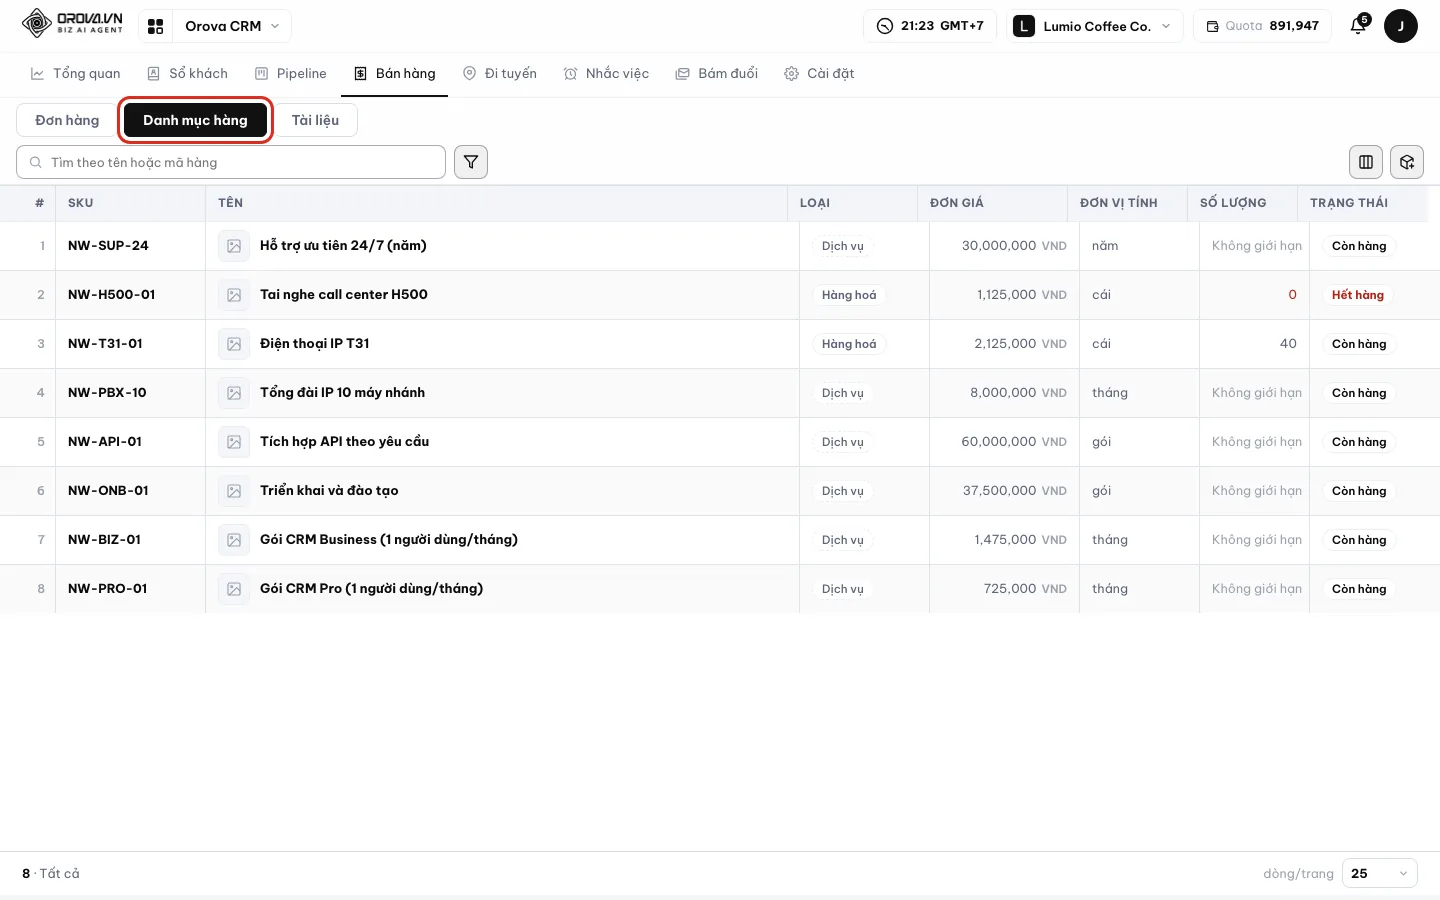Click the Hàng hoá tag for NW-T31-01
This screenshot has width=1440, height=900.
point(849,344)
